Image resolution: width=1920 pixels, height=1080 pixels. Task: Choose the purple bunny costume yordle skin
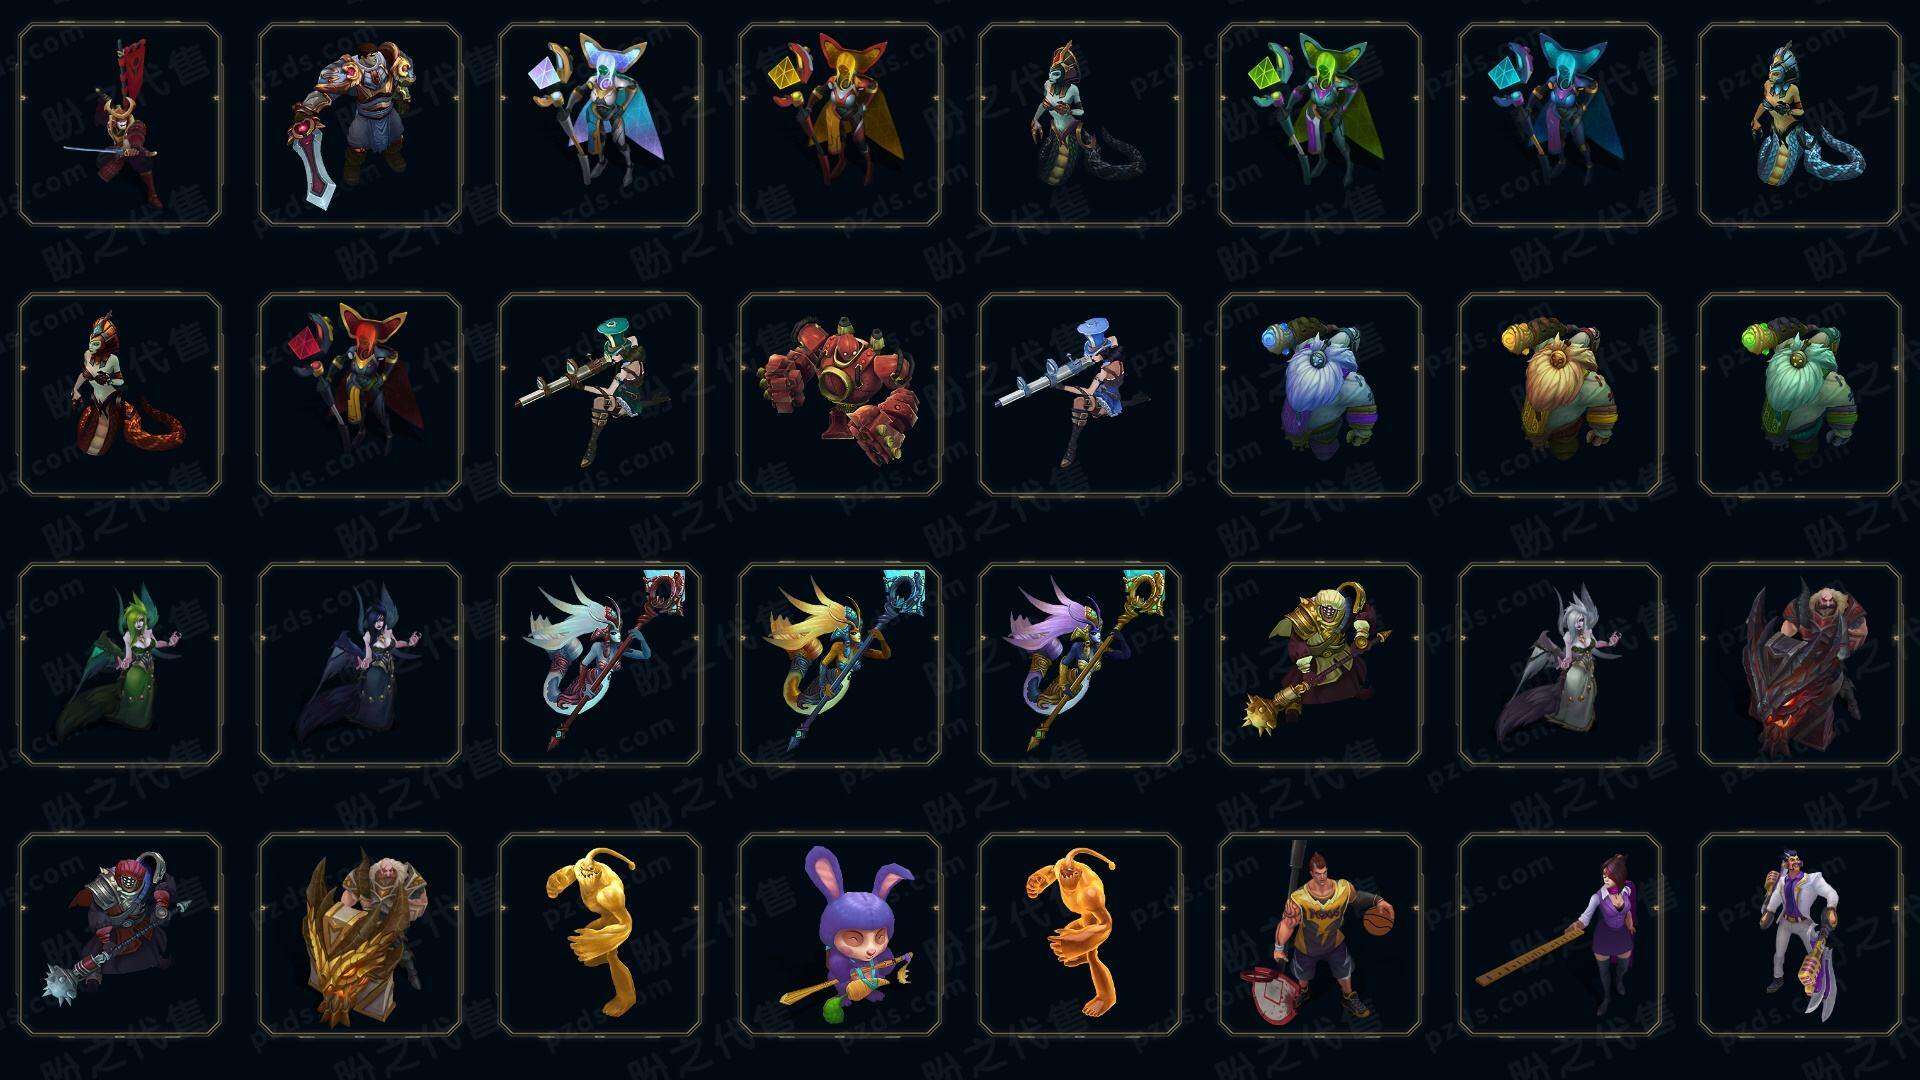pos(840,934)
